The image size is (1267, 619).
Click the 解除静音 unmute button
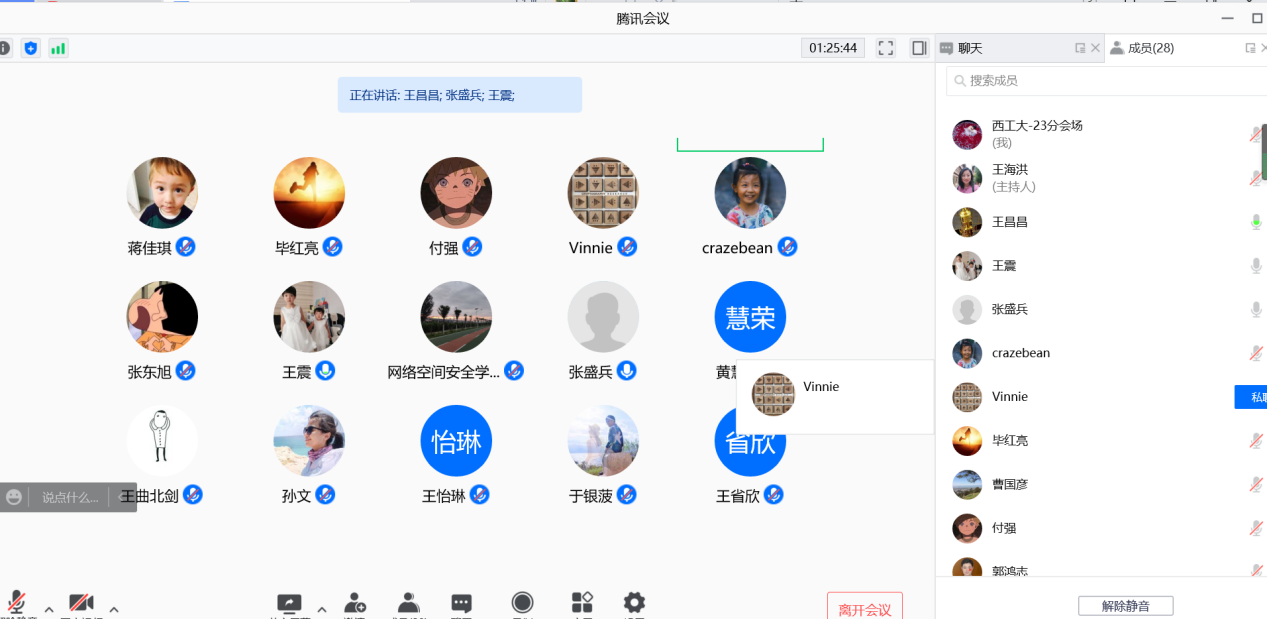(x=1125, y=606)
